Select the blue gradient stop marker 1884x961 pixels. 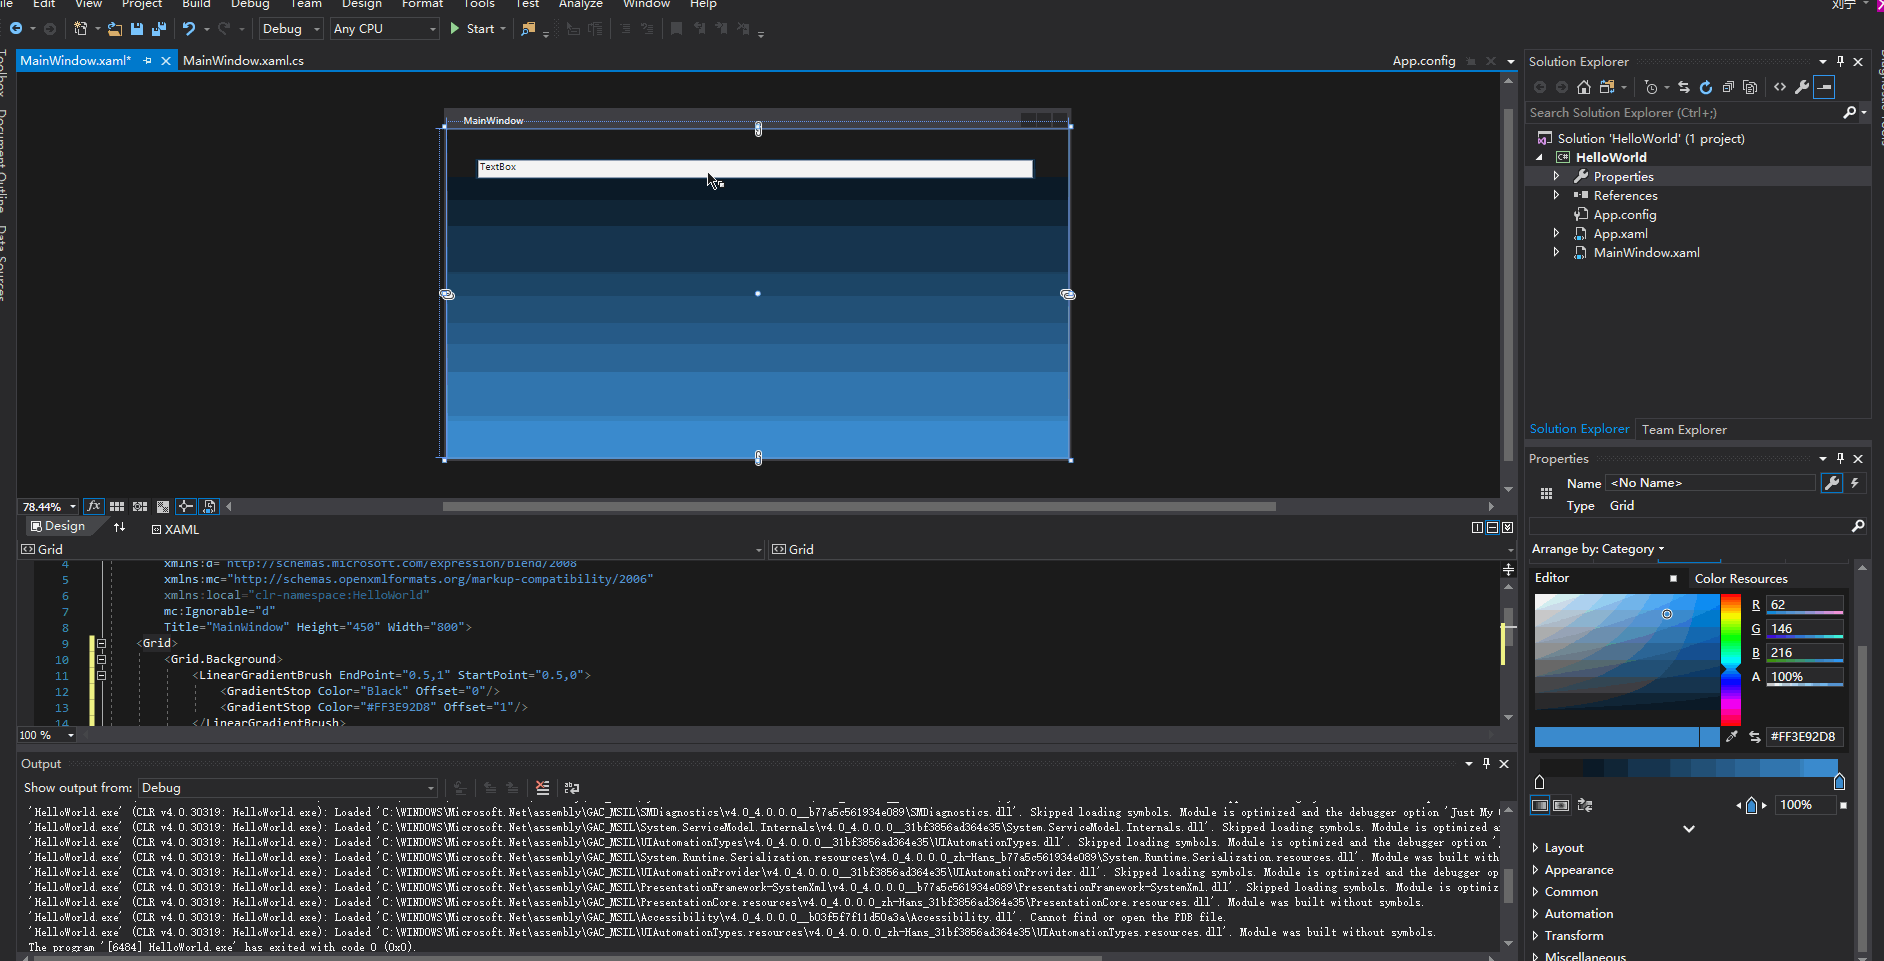1839,780
